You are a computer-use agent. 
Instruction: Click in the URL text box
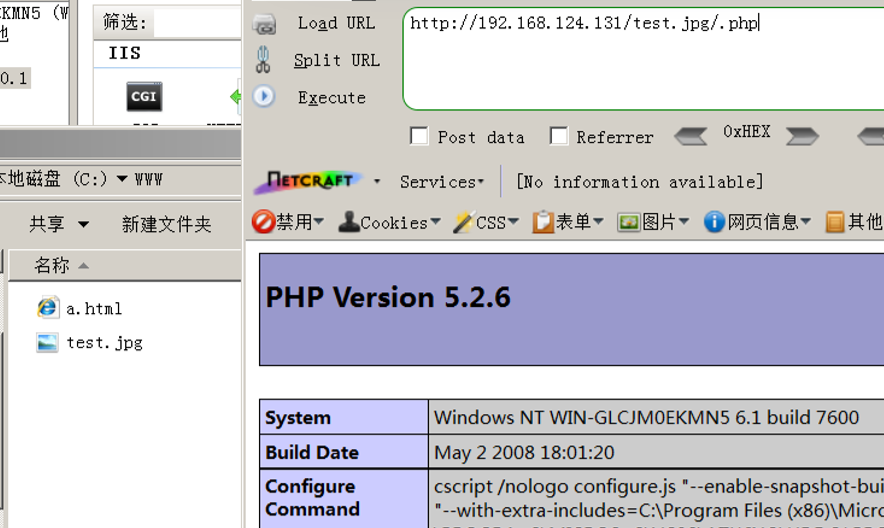pyautogui.click(x=644, y=59)
